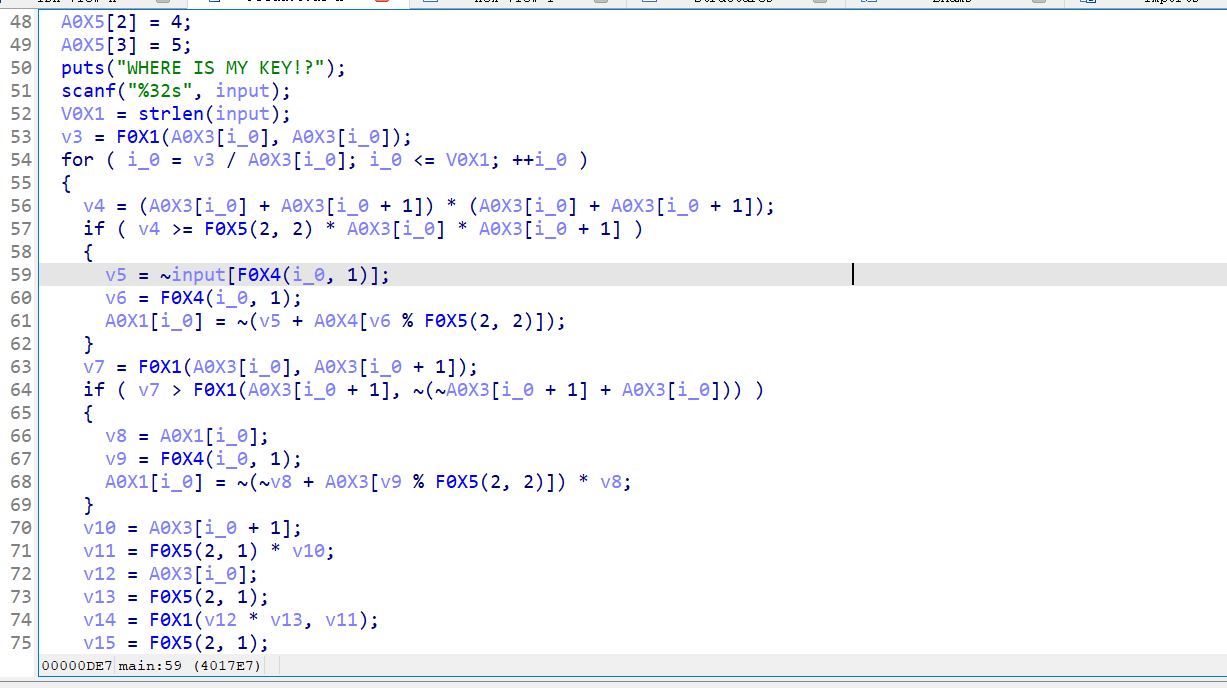Viewport: 1227px width, 688px height.
Task: Click variable v10 on line 70
Action: point(99,528)
